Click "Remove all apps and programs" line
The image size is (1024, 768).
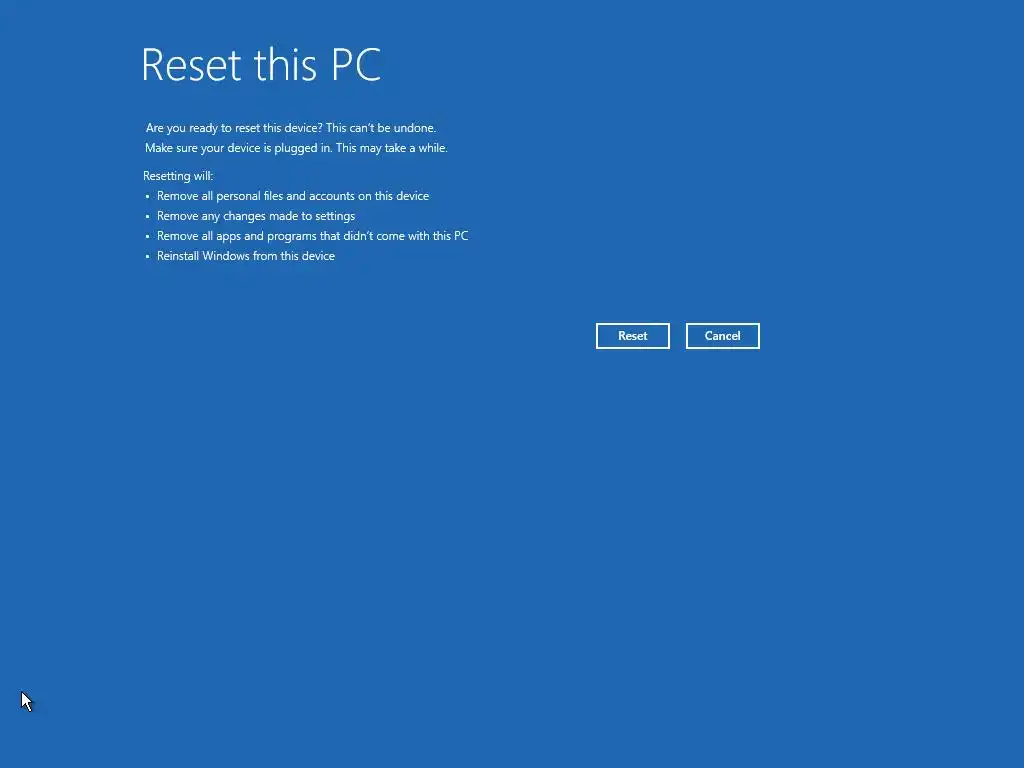312,236
